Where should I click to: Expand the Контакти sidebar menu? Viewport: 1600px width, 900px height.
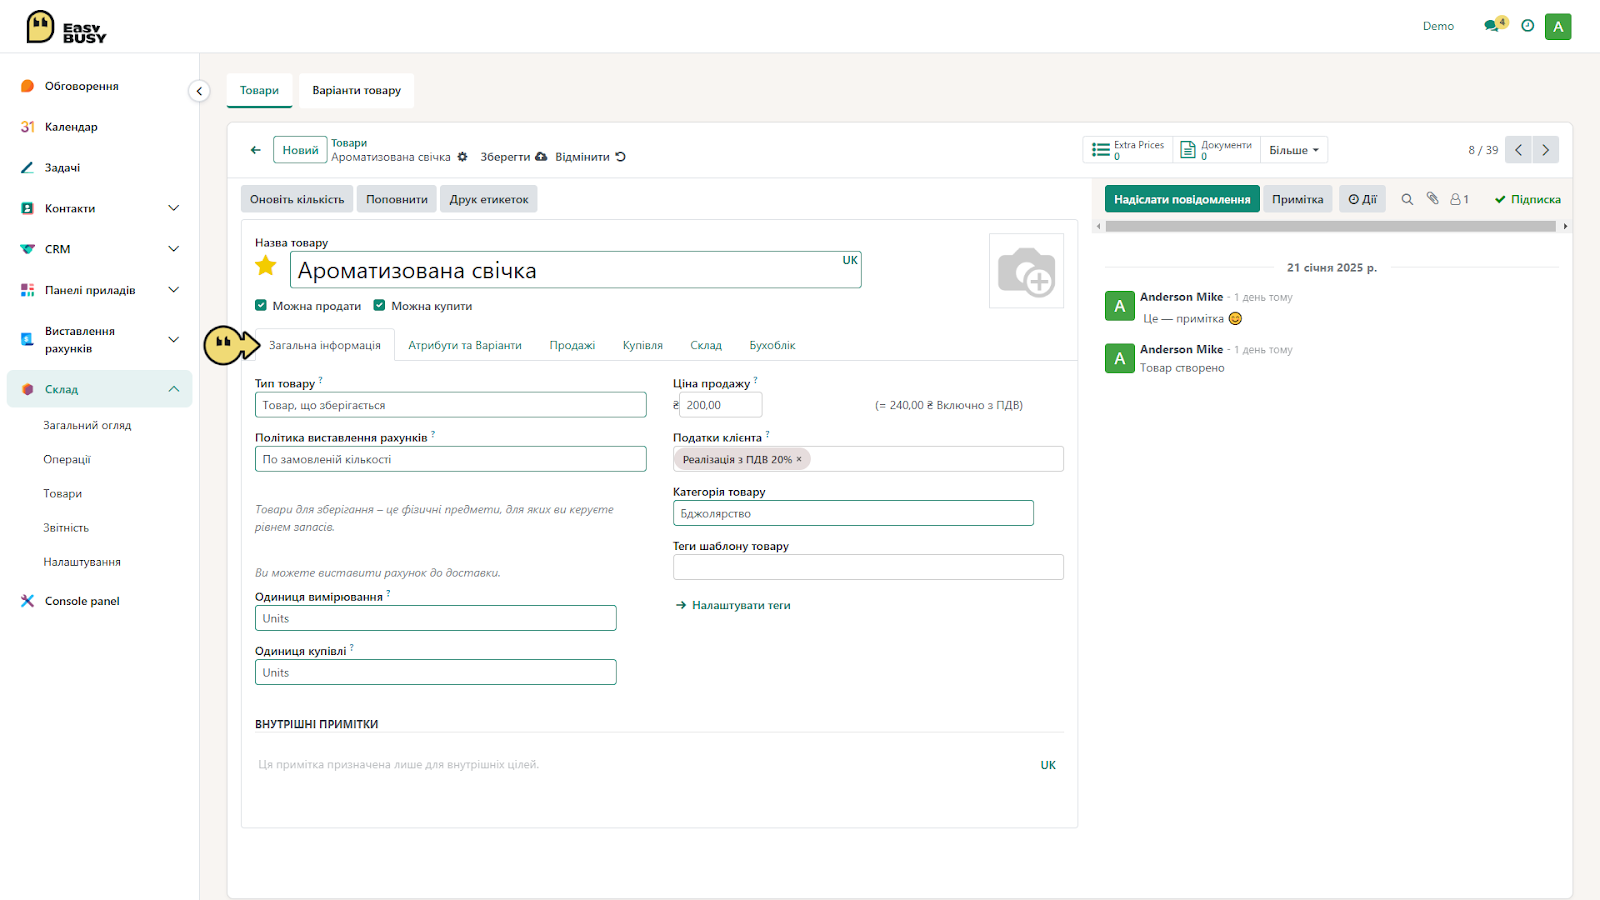pos(174,208)
